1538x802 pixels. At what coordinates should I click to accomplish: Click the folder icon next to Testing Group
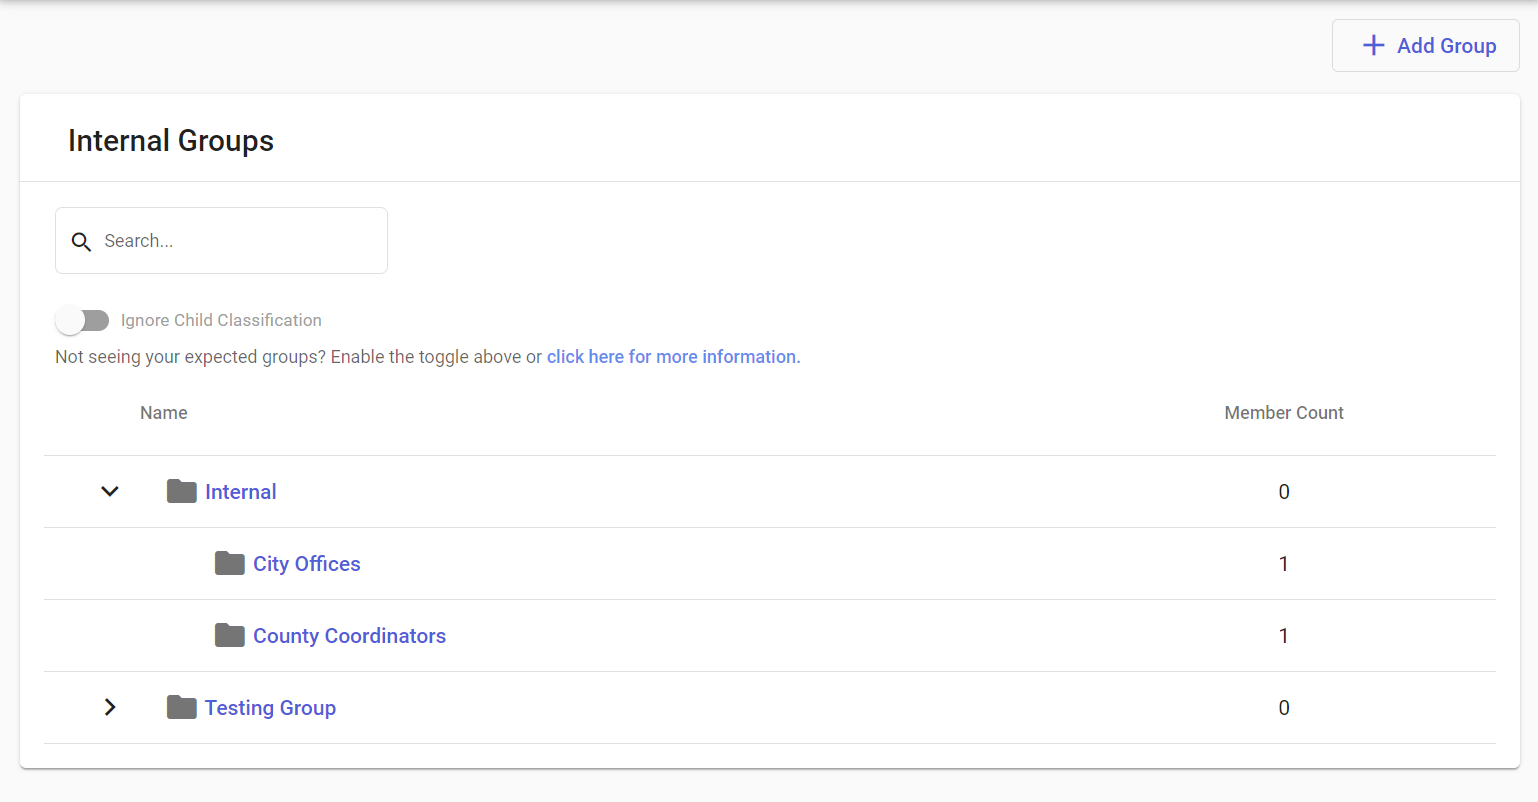click(182, 707)
